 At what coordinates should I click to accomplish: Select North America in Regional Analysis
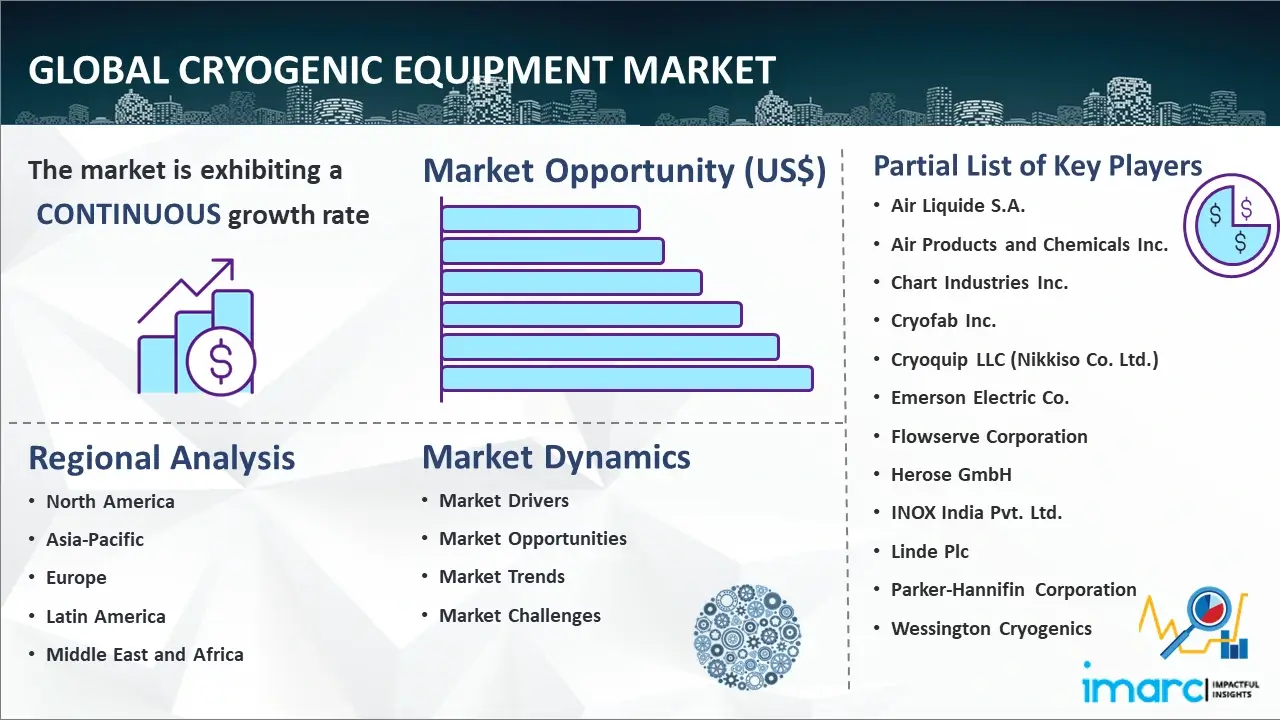[x=110, y=502]
